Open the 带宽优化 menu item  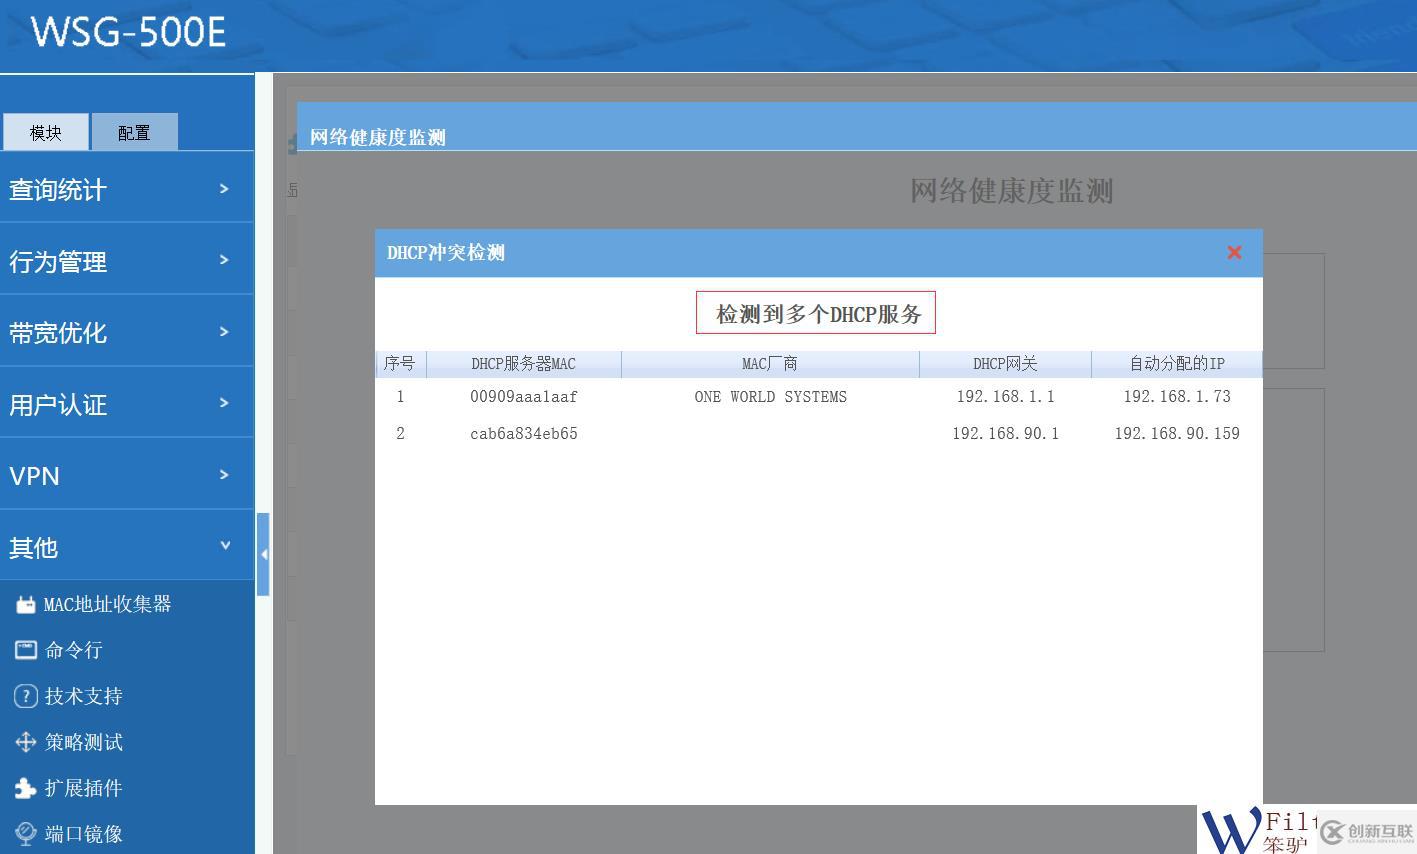127,331
